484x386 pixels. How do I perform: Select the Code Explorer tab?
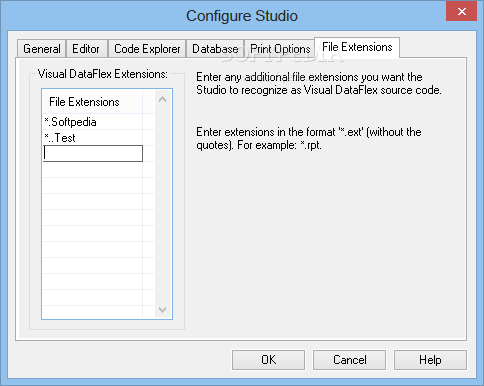tap(147, 49)
